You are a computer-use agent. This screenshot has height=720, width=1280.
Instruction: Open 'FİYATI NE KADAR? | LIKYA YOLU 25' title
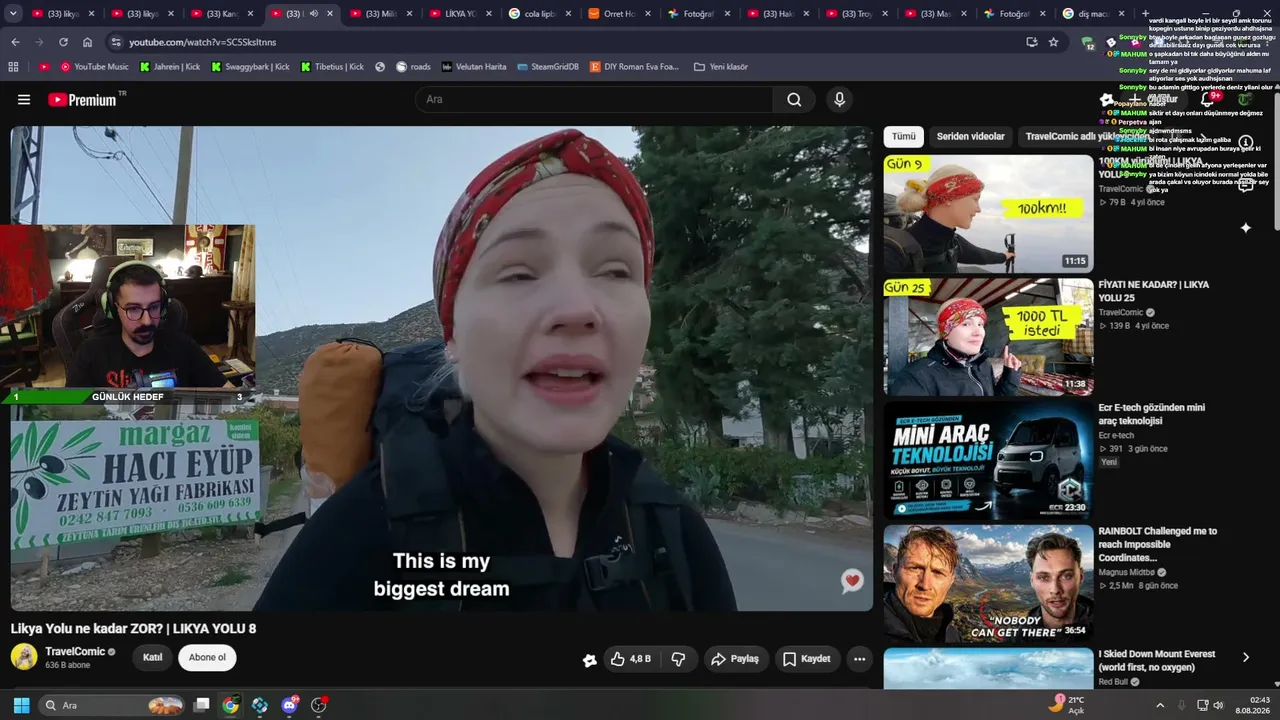[1154, 291]
